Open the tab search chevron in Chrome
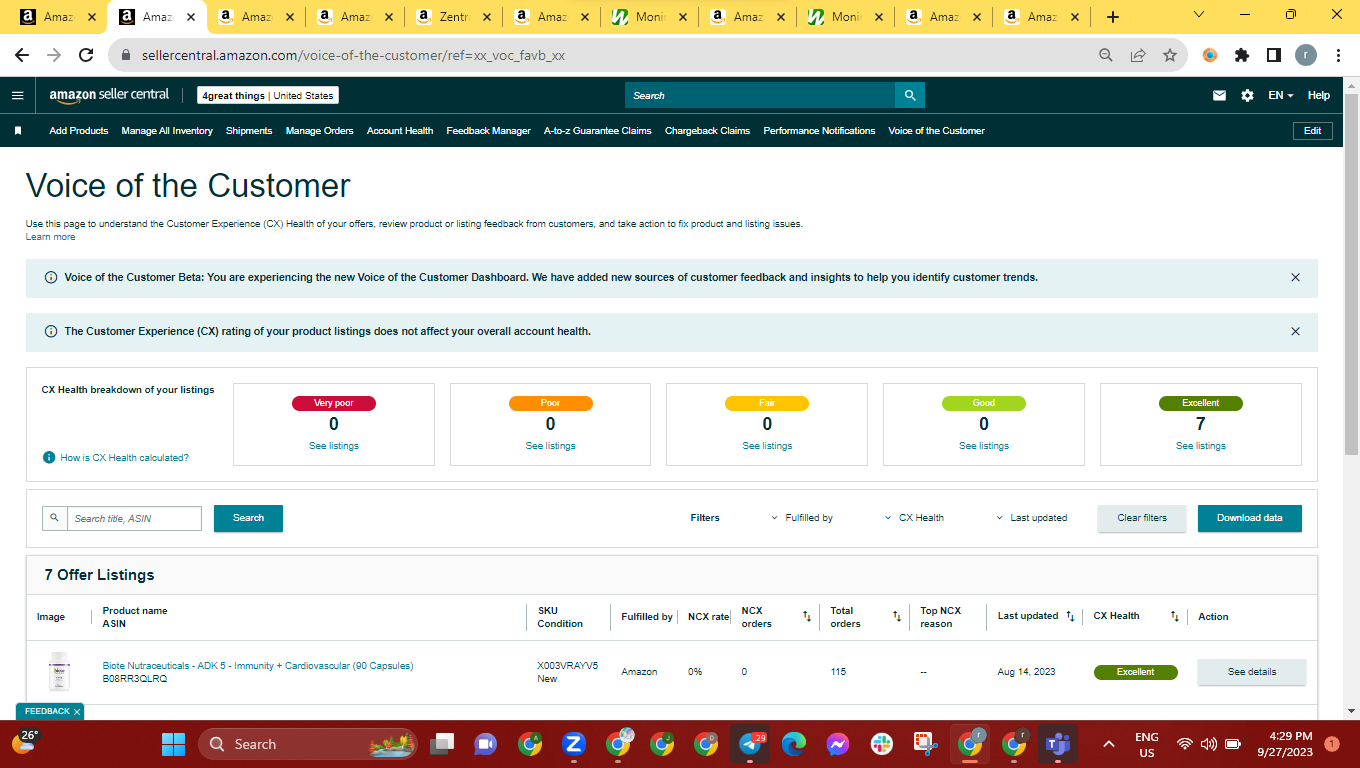1360x768 pixels. point(1199,15)
